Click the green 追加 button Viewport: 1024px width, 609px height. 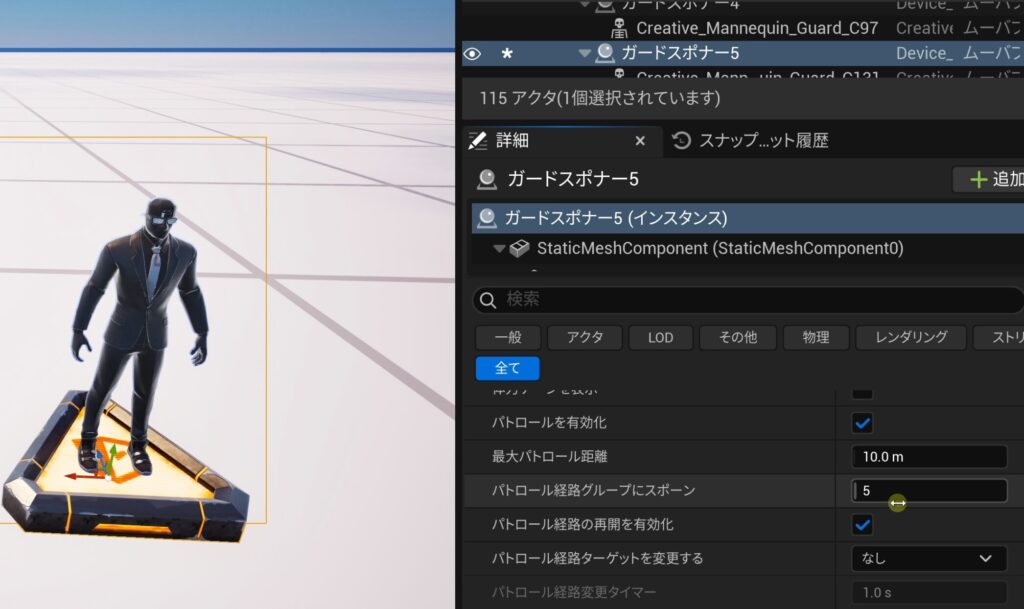click(x=989, y=180)
